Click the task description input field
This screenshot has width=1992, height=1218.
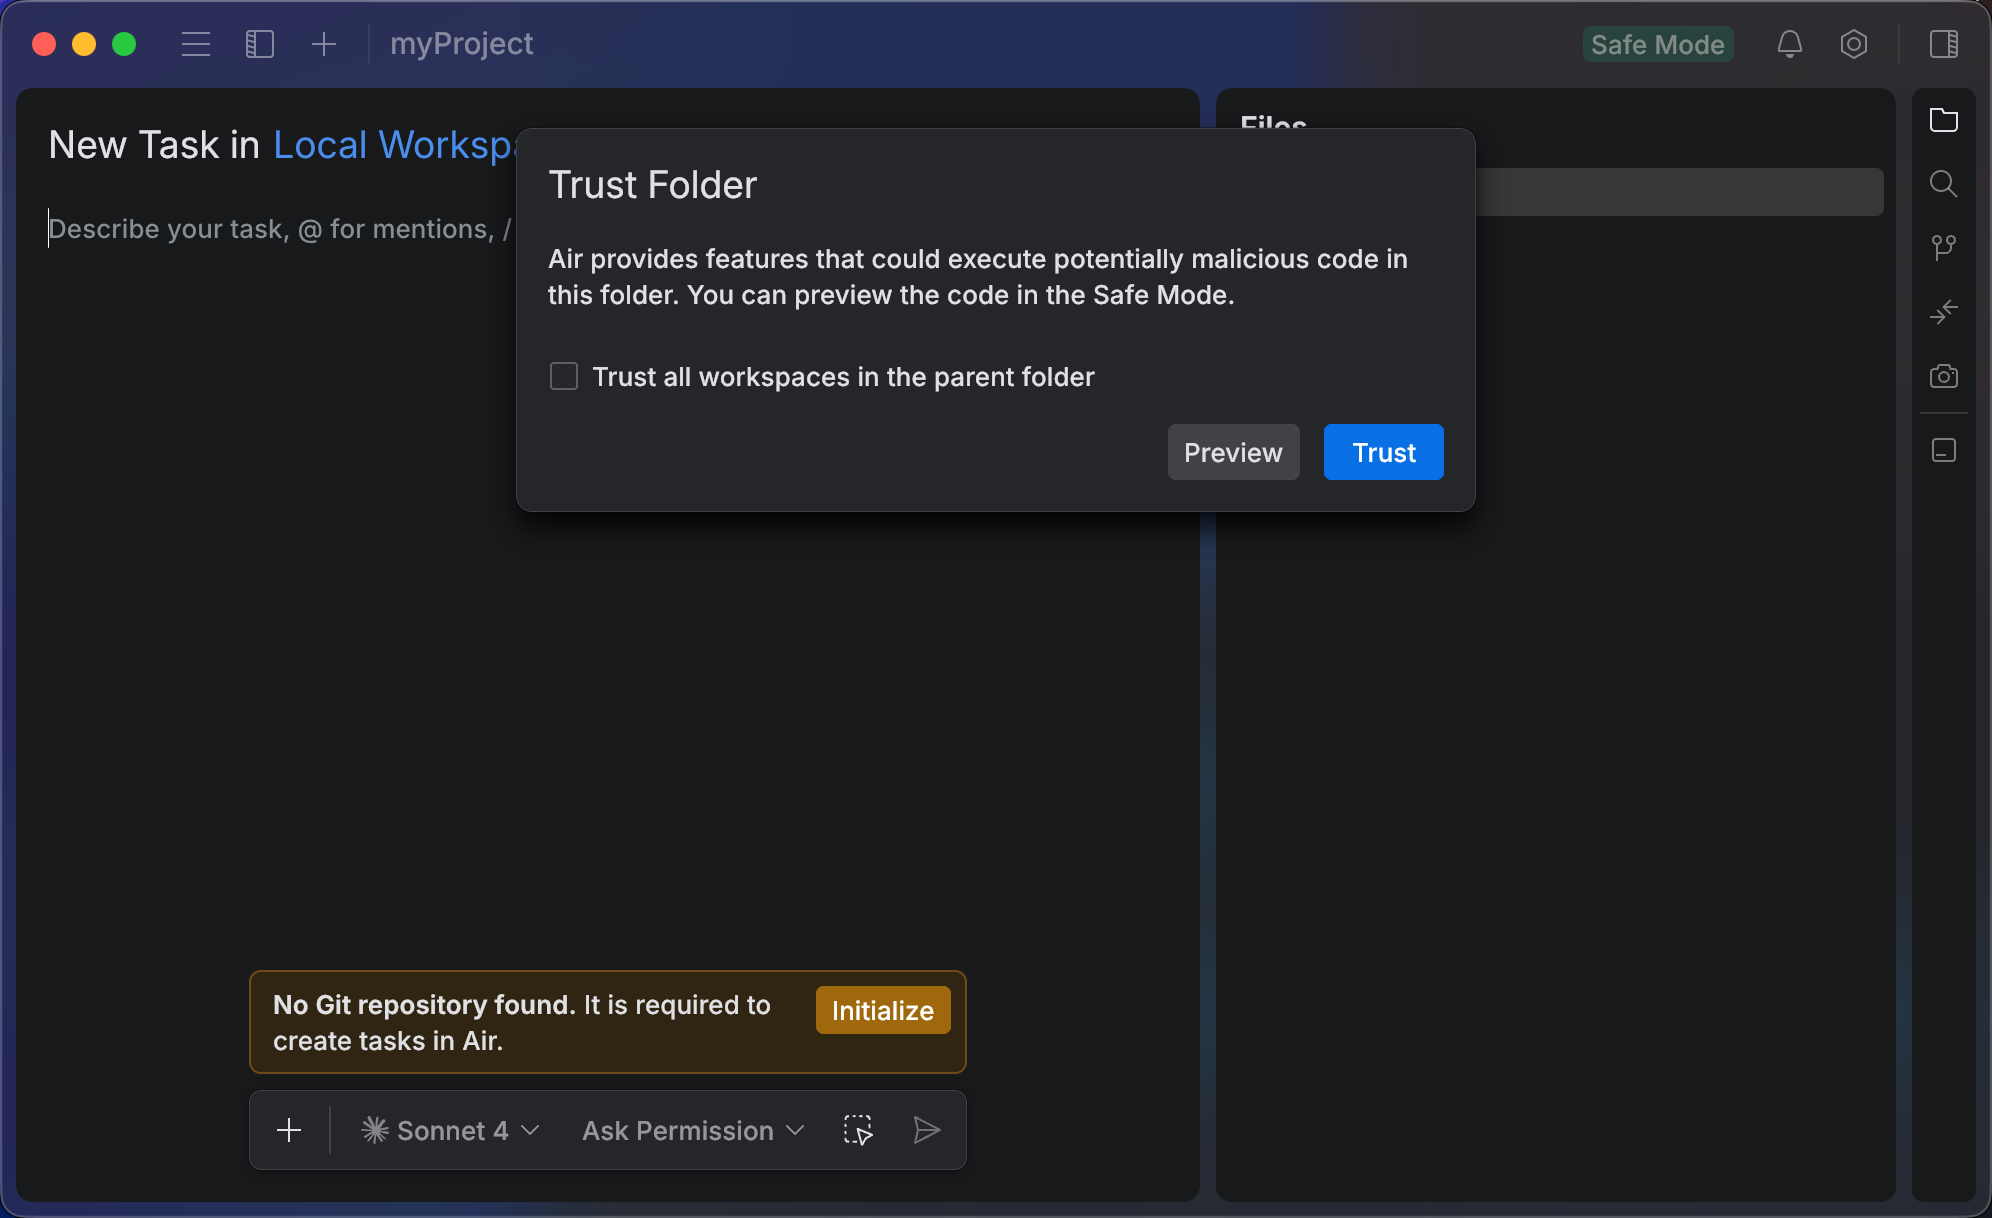(x=280, y=229)
